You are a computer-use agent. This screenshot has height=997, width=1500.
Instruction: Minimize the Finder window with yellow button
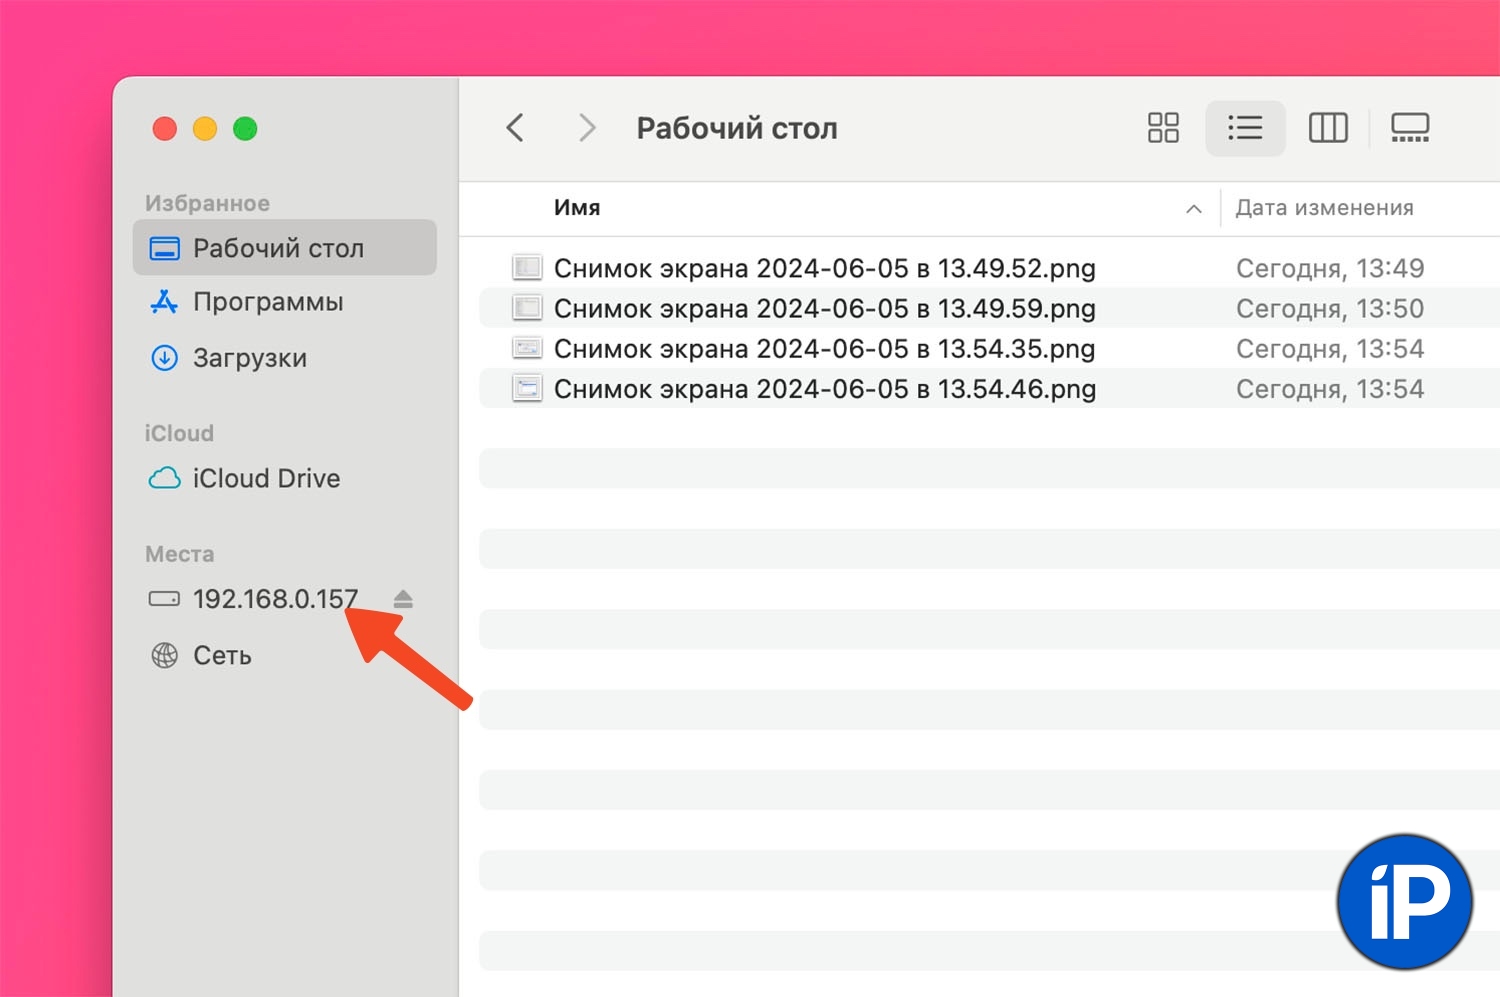[x=205, y=129]
